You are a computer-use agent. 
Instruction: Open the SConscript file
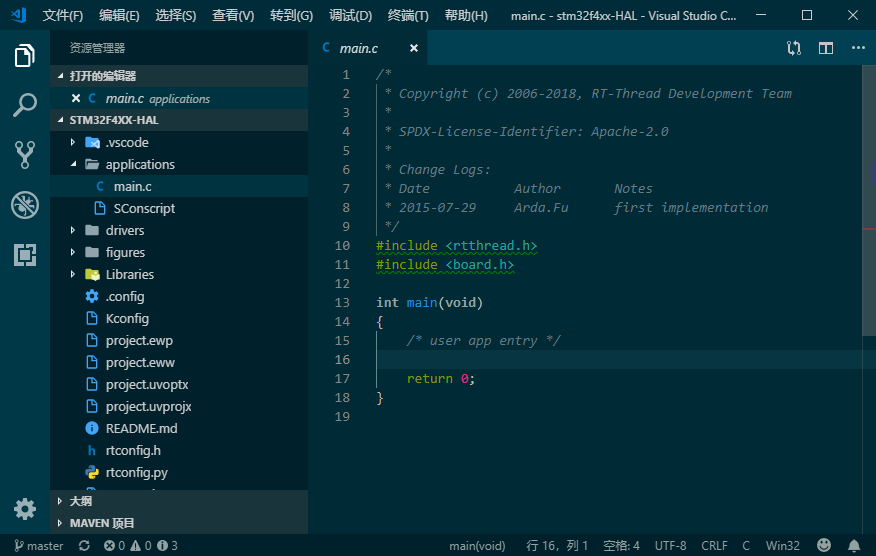179,208
